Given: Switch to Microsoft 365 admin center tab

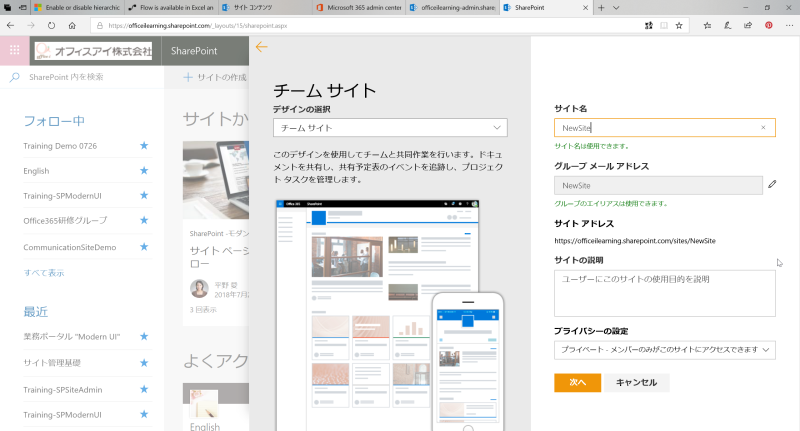Looking at the screenshot, I should (x=359, y=8).
